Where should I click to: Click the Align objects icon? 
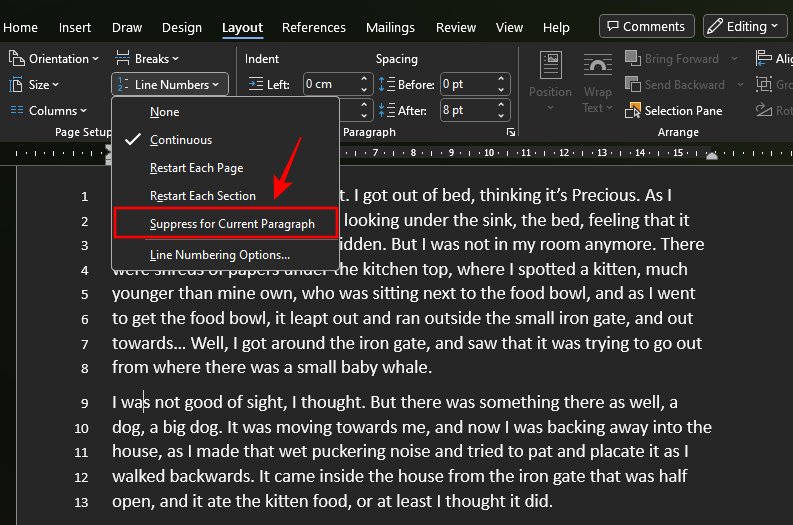[x=763, y=58]
